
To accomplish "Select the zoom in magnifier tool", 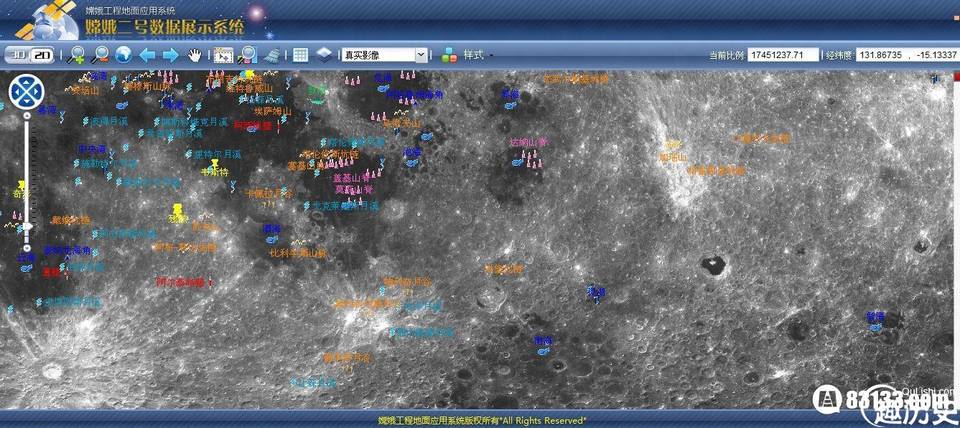I will point(76,55).
